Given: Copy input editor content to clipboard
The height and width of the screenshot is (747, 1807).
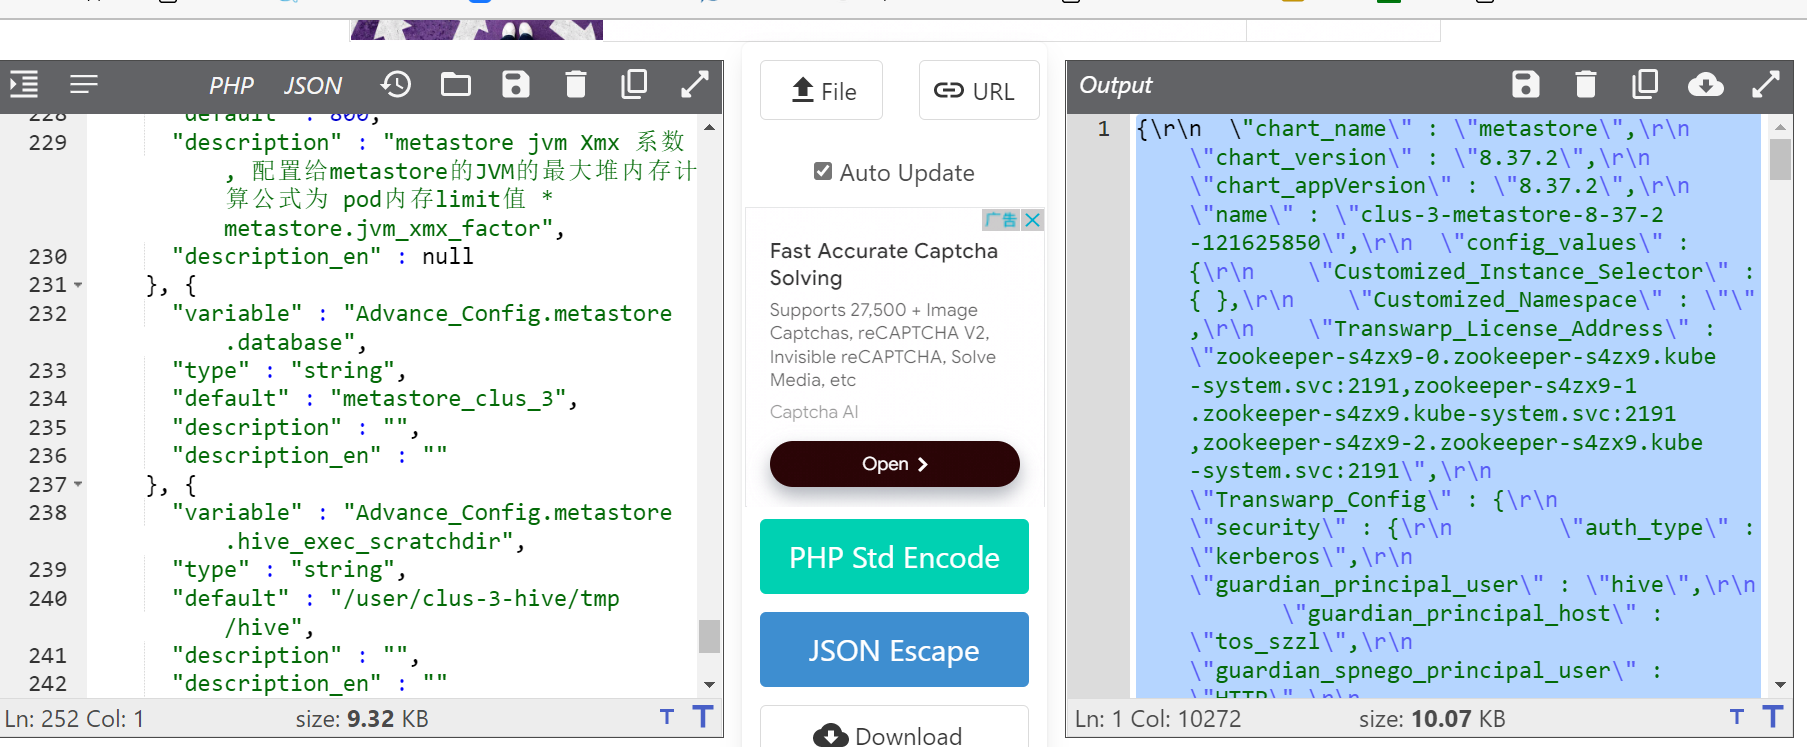Looking at the screenshot, I should point(634,85).
